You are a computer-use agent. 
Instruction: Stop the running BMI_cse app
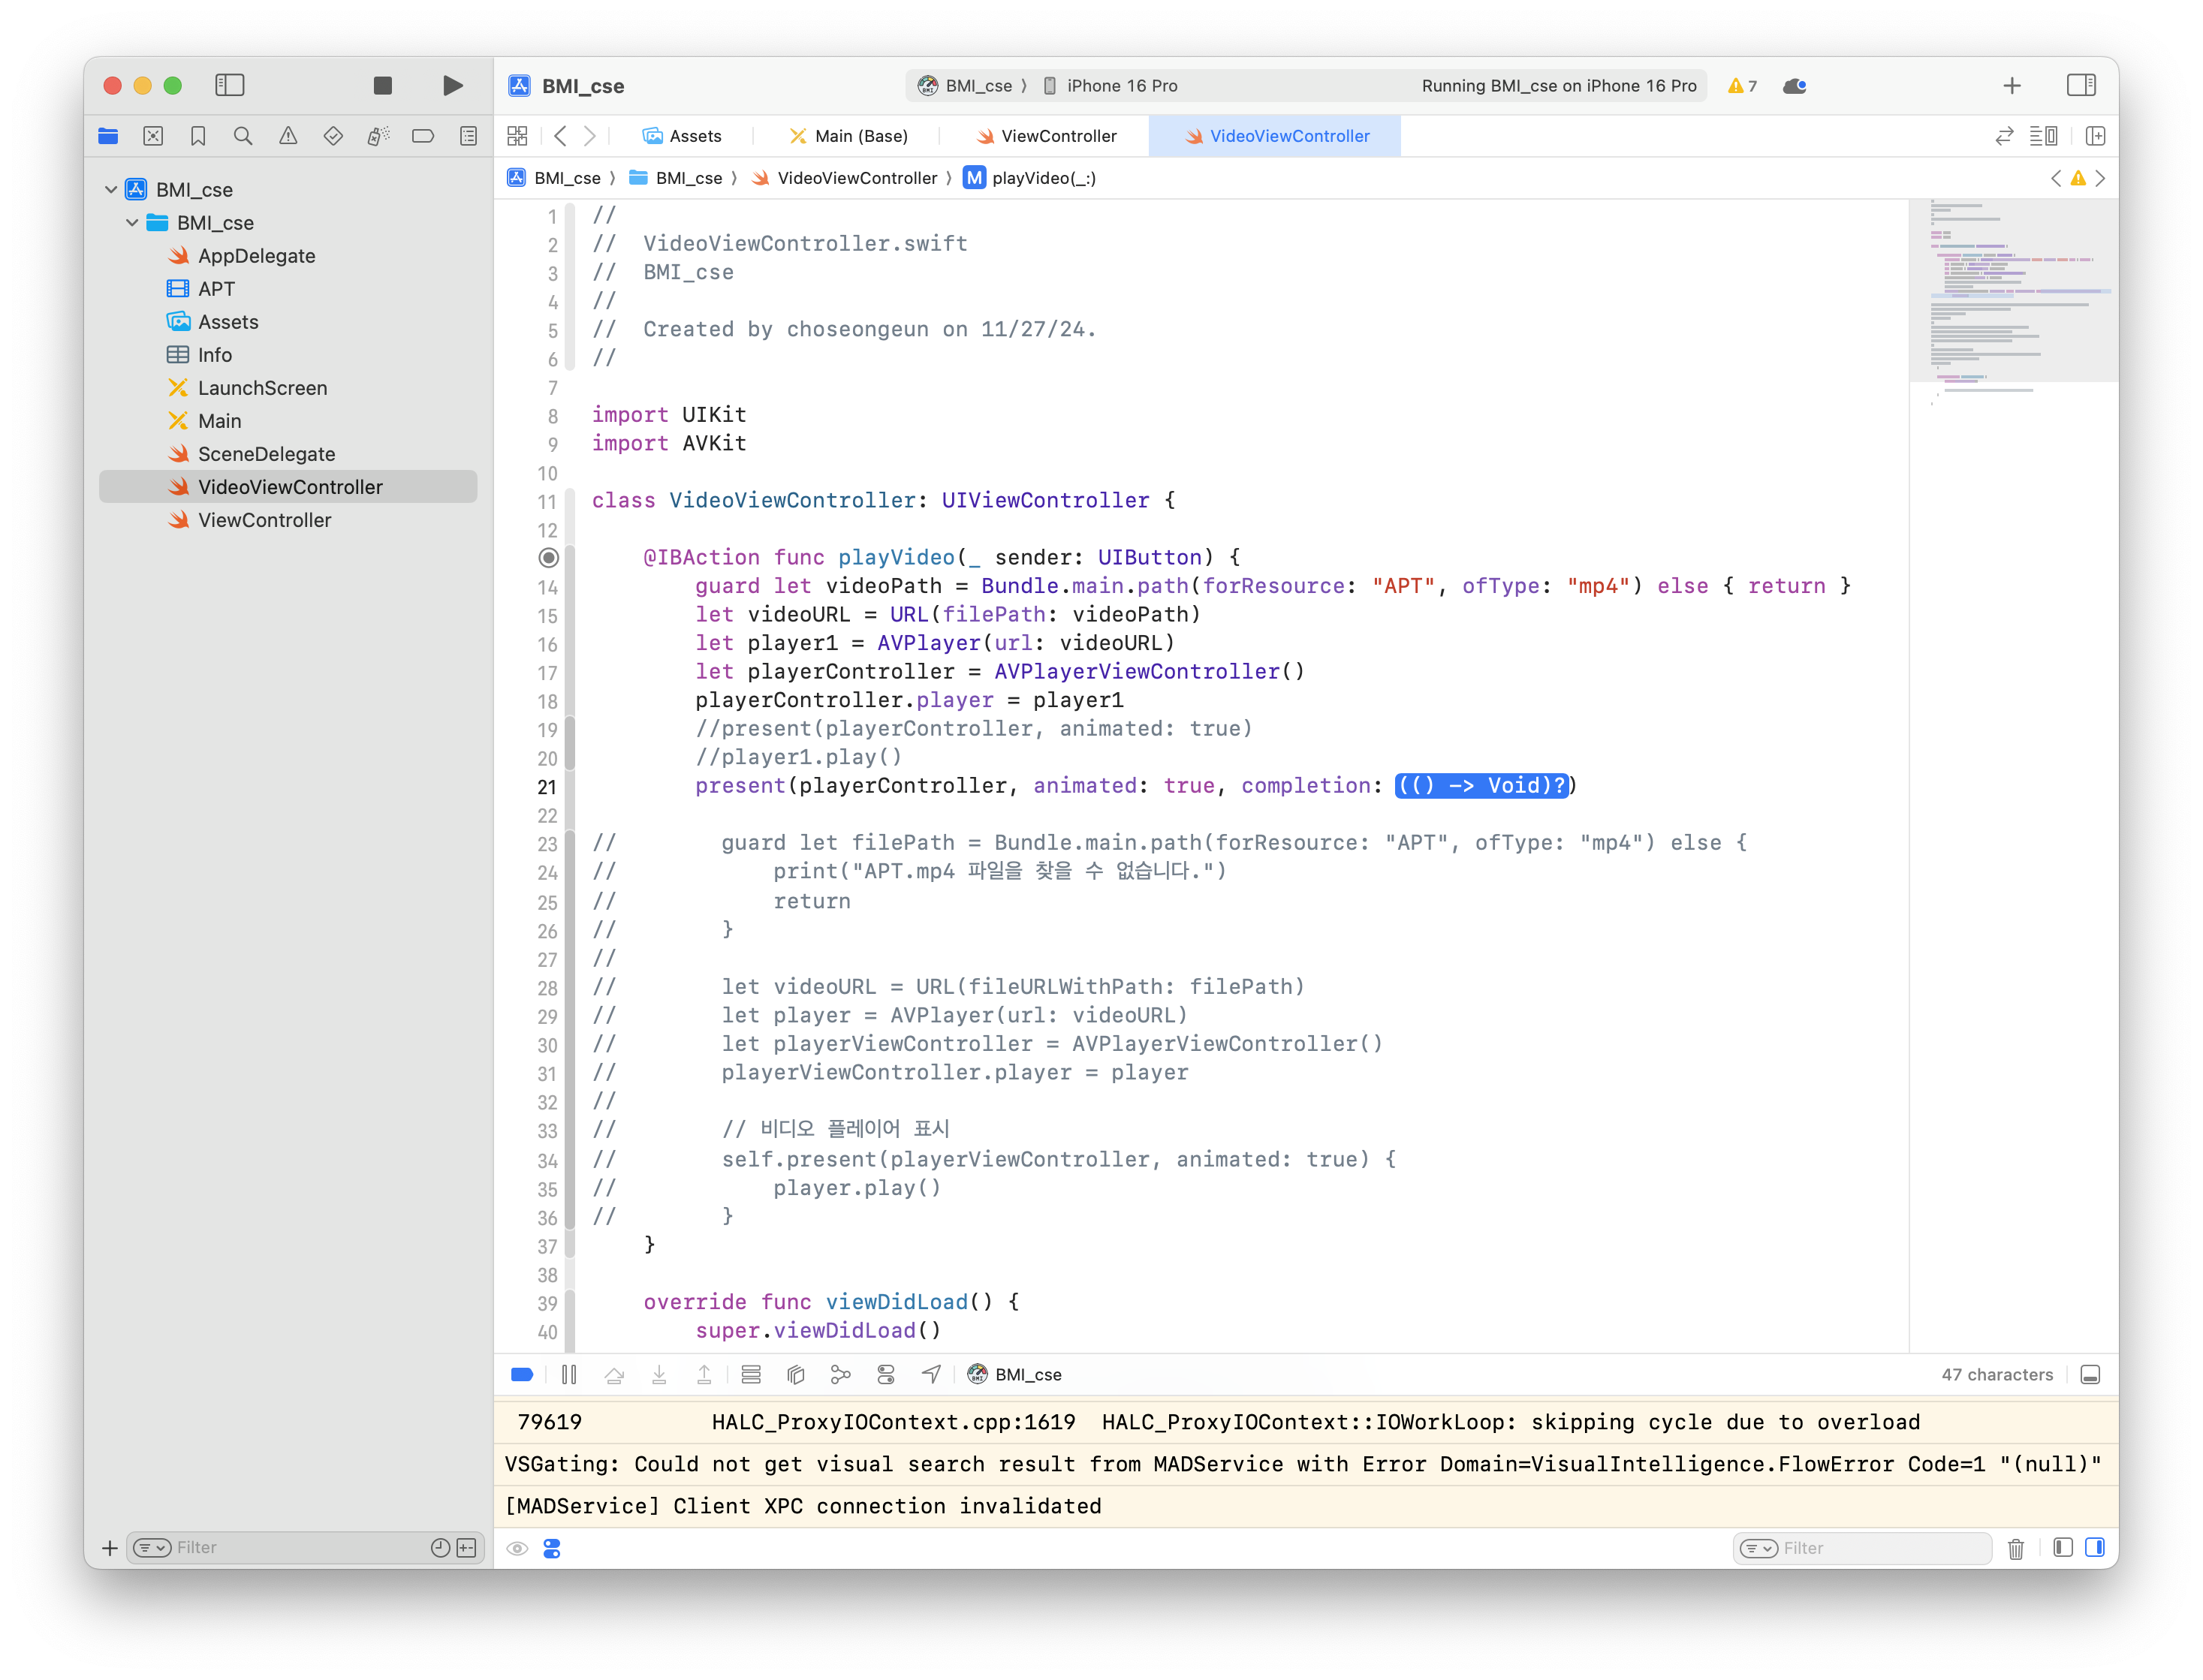tap(382, 86)
